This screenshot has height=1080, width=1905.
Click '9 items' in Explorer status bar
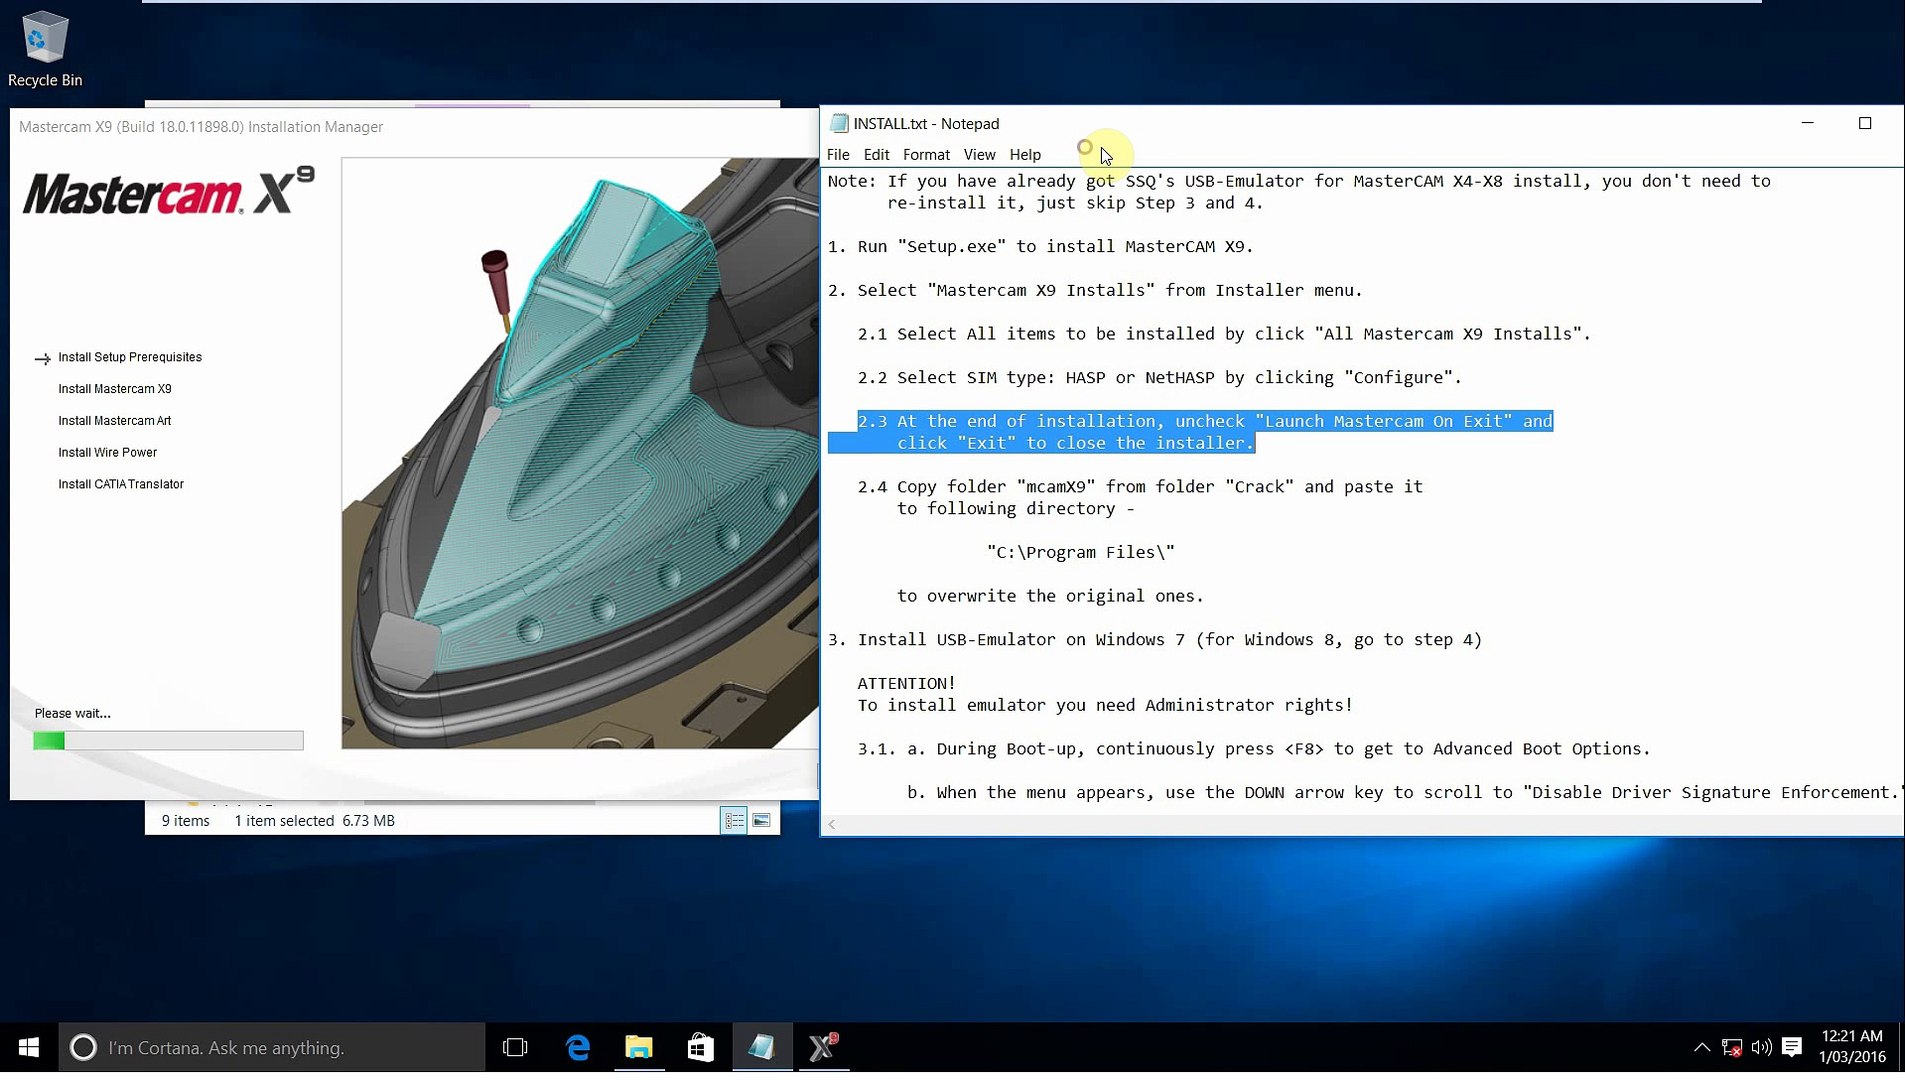[x=186, y=821]
